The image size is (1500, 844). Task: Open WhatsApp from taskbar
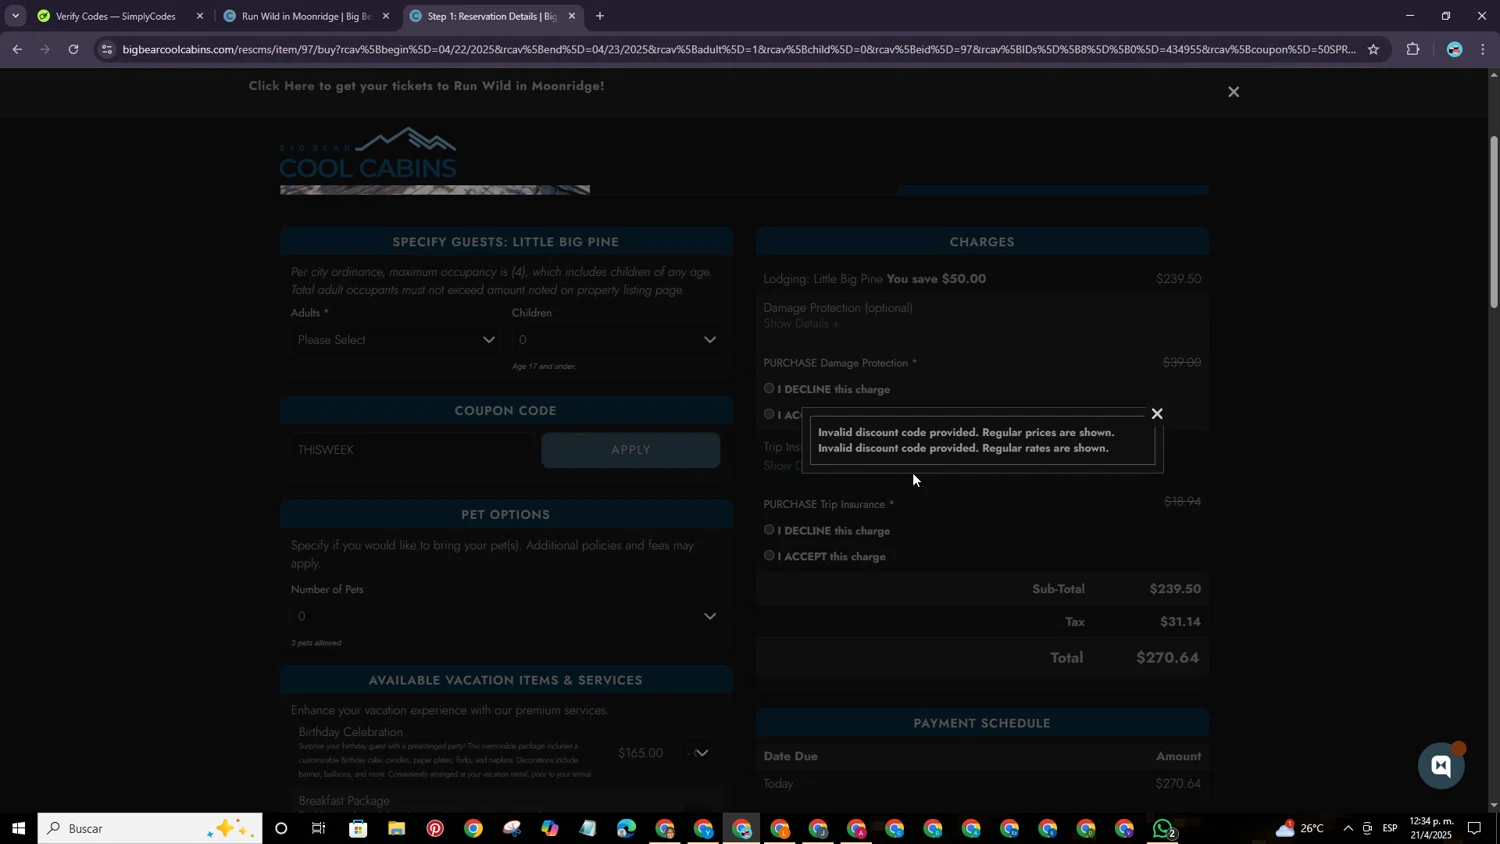[1163, 828]
